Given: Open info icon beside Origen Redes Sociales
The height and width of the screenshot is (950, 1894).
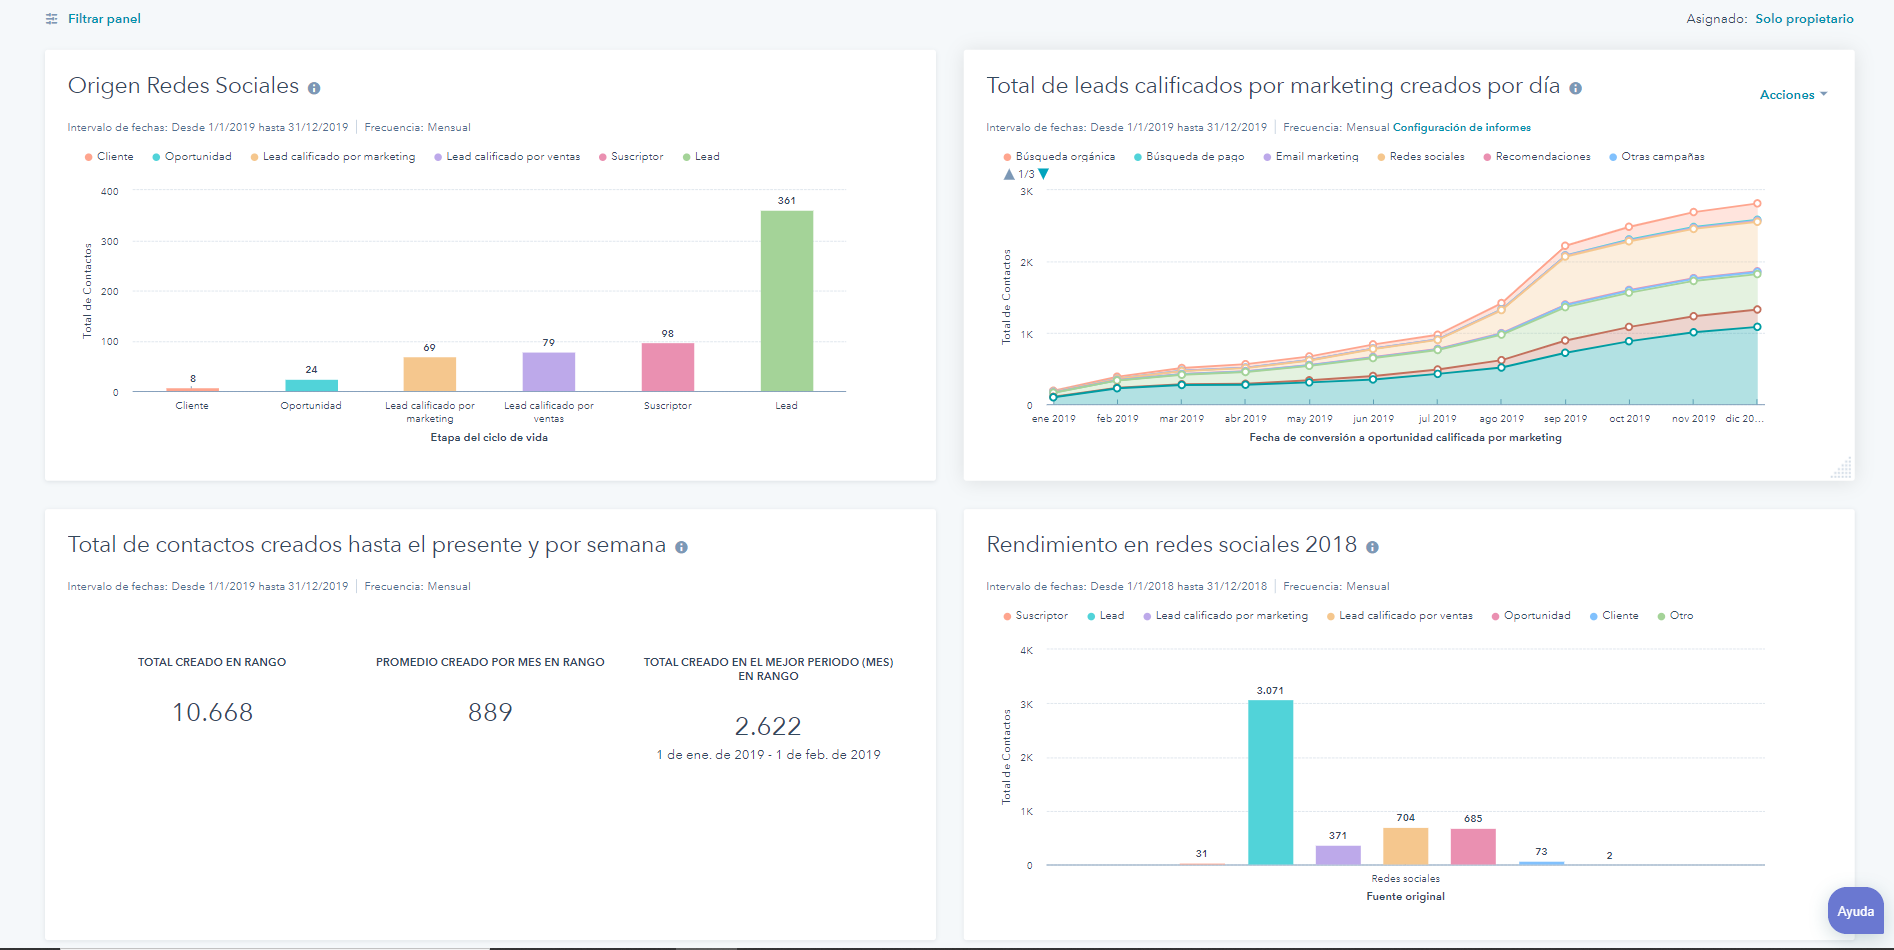Looking at the screenshot, I should [x=314, y=88].
